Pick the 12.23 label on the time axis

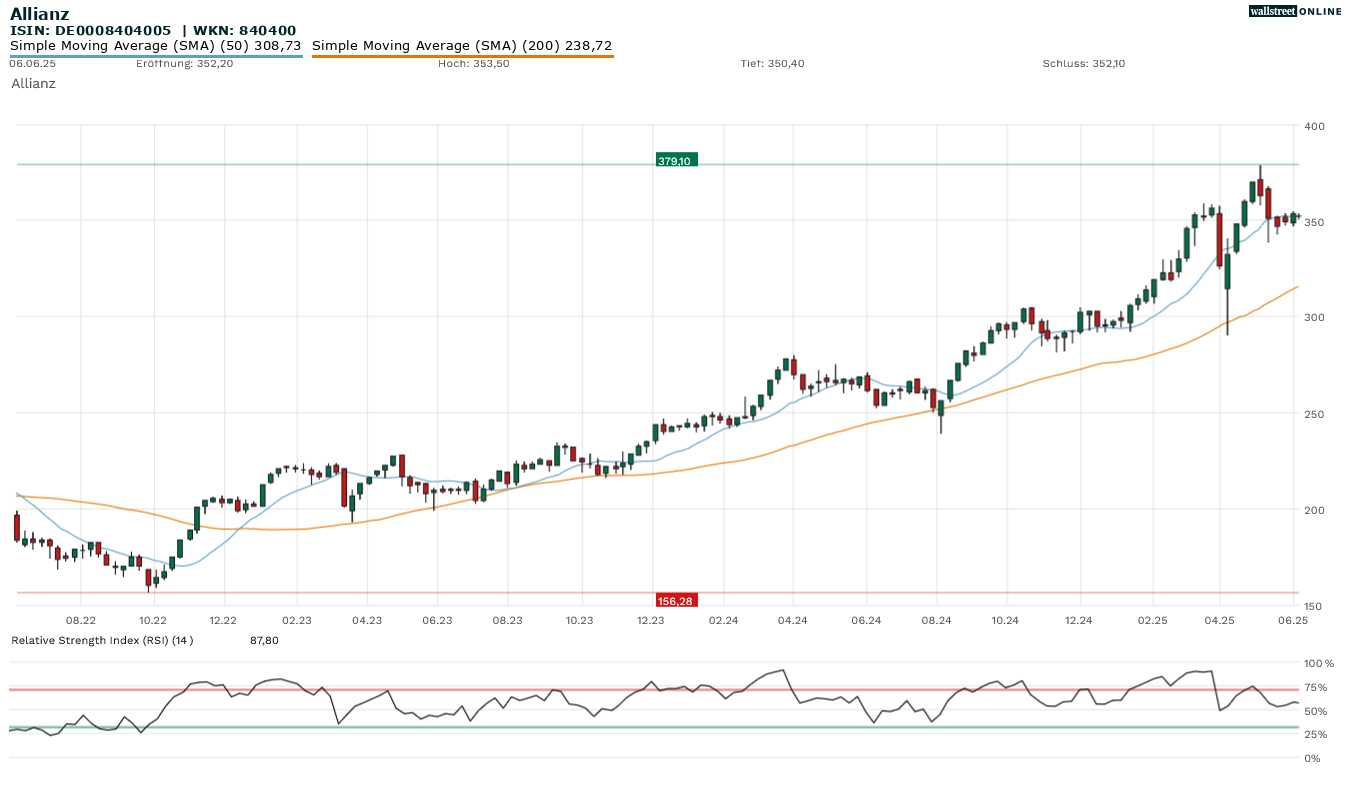point(651,621)
